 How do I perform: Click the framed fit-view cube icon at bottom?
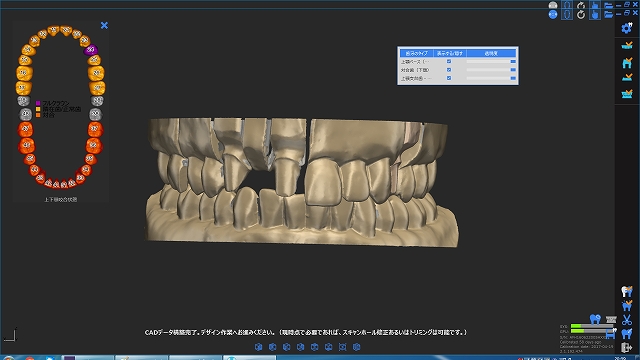[342, 347]
